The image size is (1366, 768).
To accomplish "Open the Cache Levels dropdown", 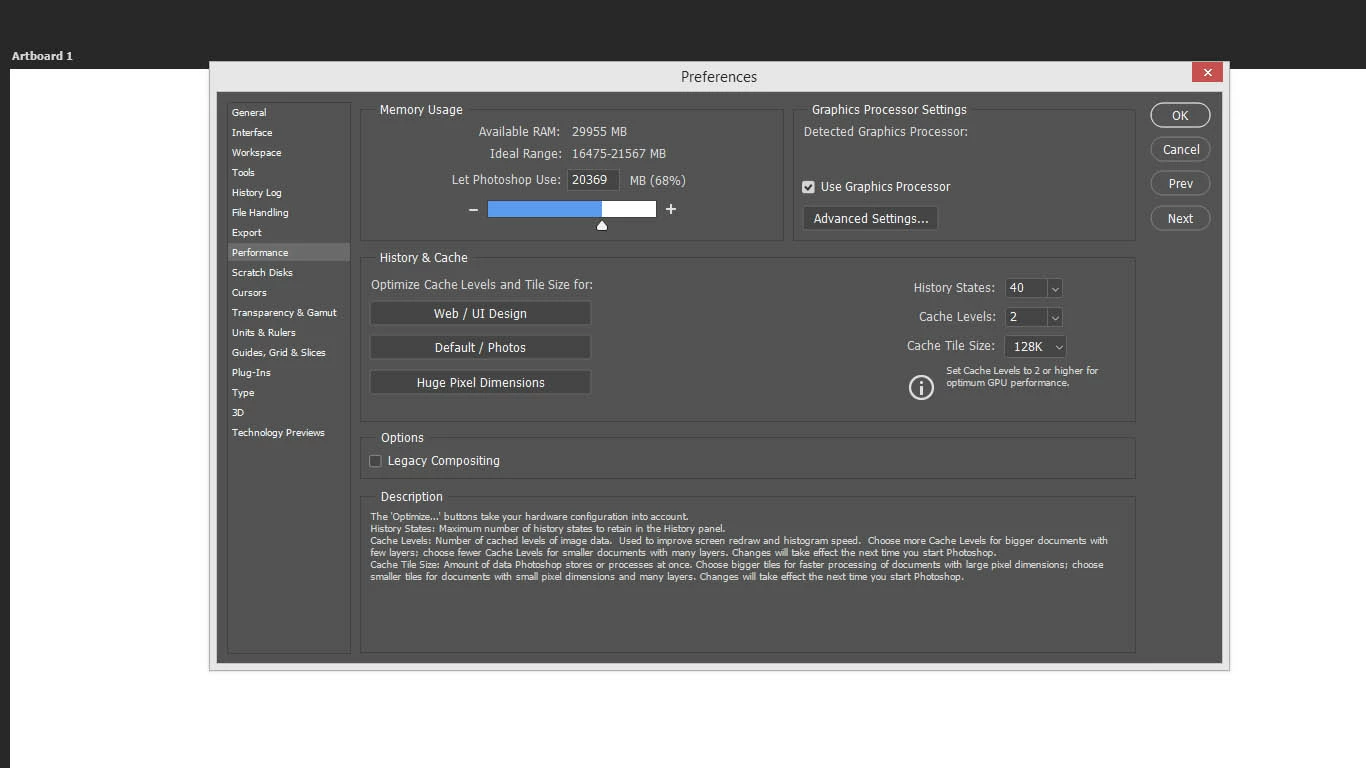I will point(1054,317).
